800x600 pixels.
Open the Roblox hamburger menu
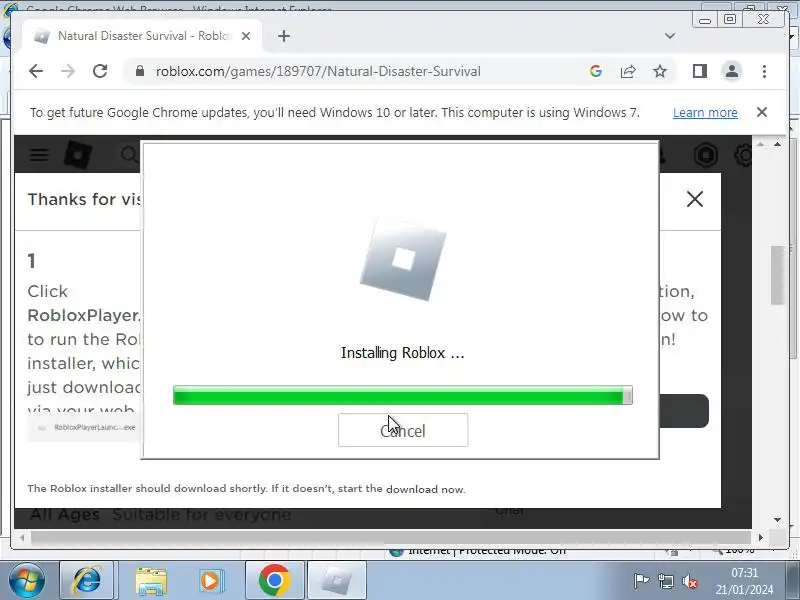click(39, 155)
